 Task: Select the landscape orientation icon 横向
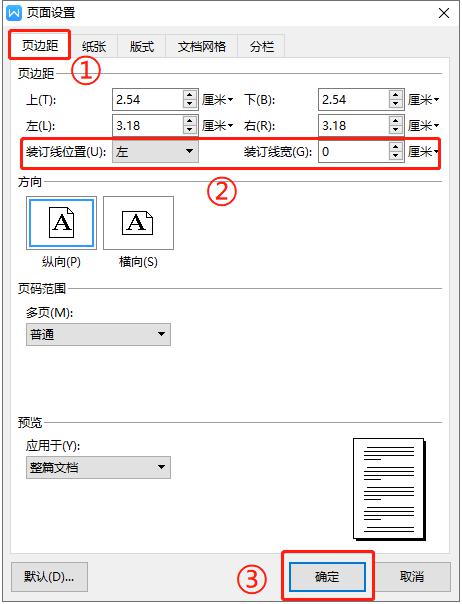tap(138, 223)
